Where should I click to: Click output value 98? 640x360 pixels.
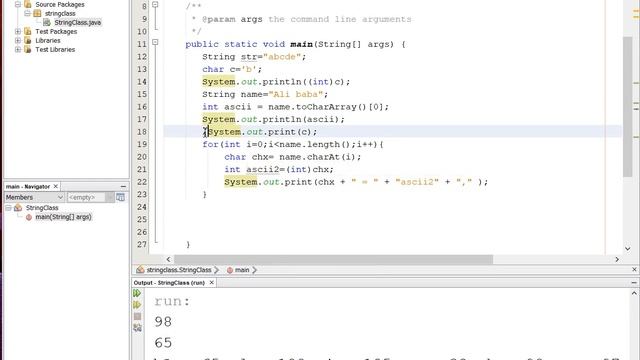tap(163, 322)
